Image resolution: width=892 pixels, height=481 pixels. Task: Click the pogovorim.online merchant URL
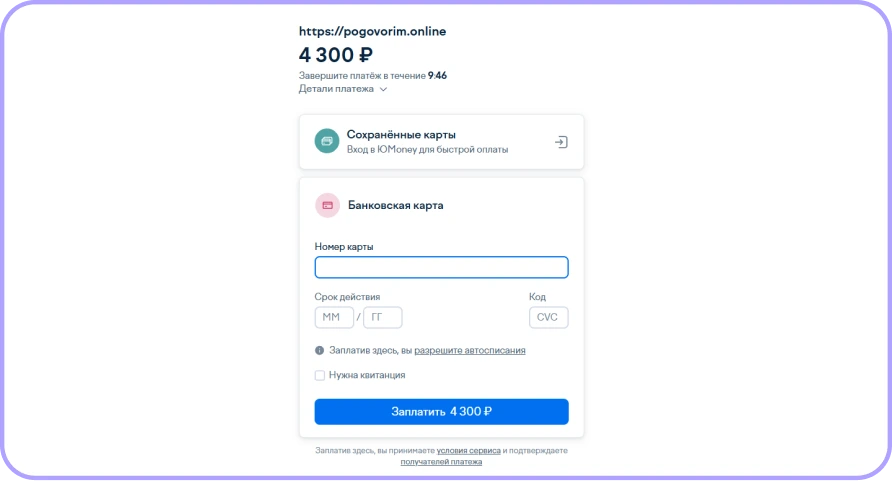[372, 31]
